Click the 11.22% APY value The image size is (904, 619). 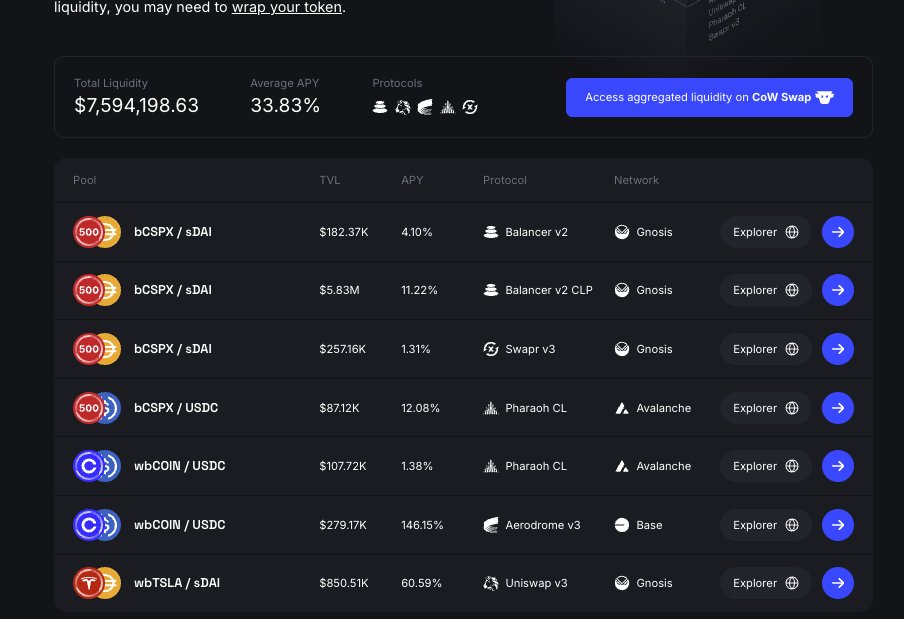pyautogui.click(x=419, y=290)
